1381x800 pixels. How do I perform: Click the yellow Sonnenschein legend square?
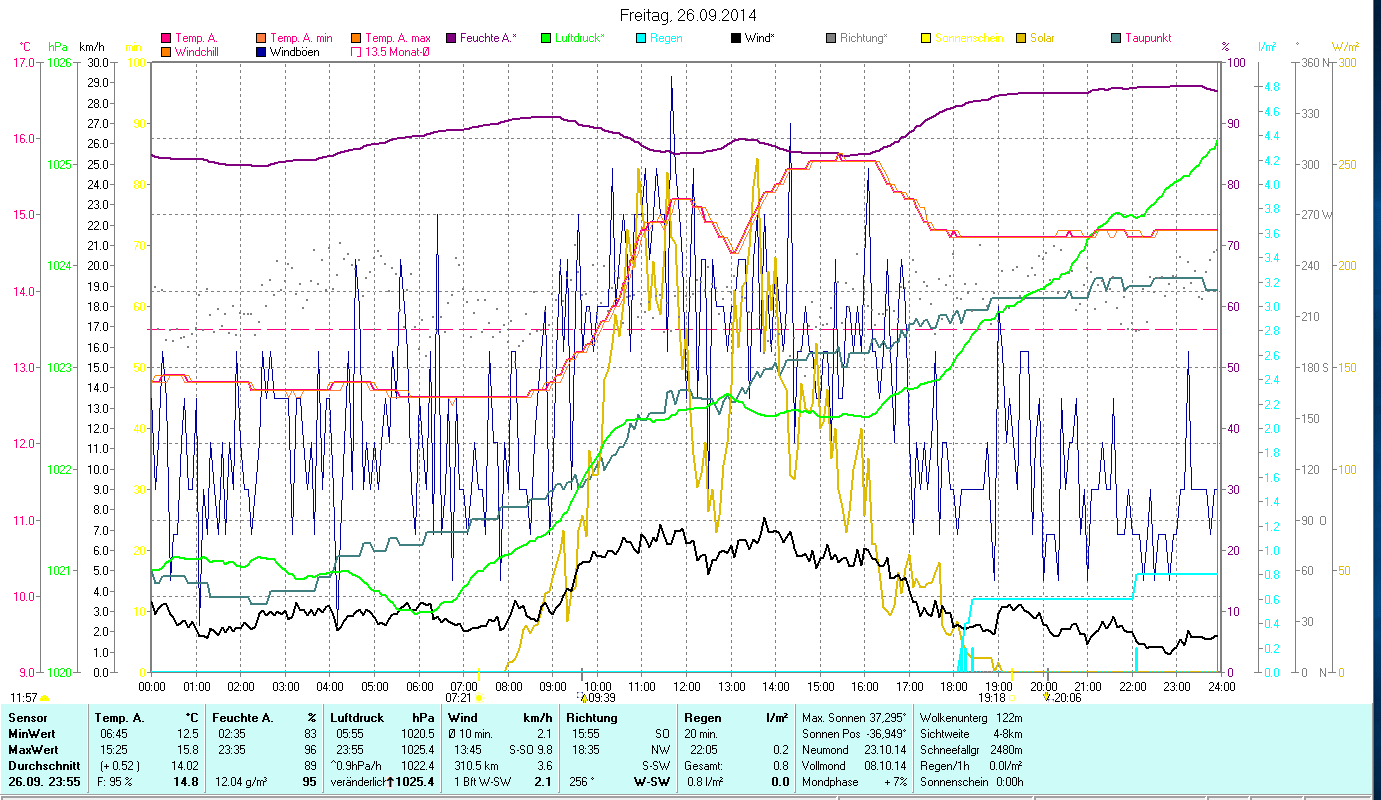point(925,39)
